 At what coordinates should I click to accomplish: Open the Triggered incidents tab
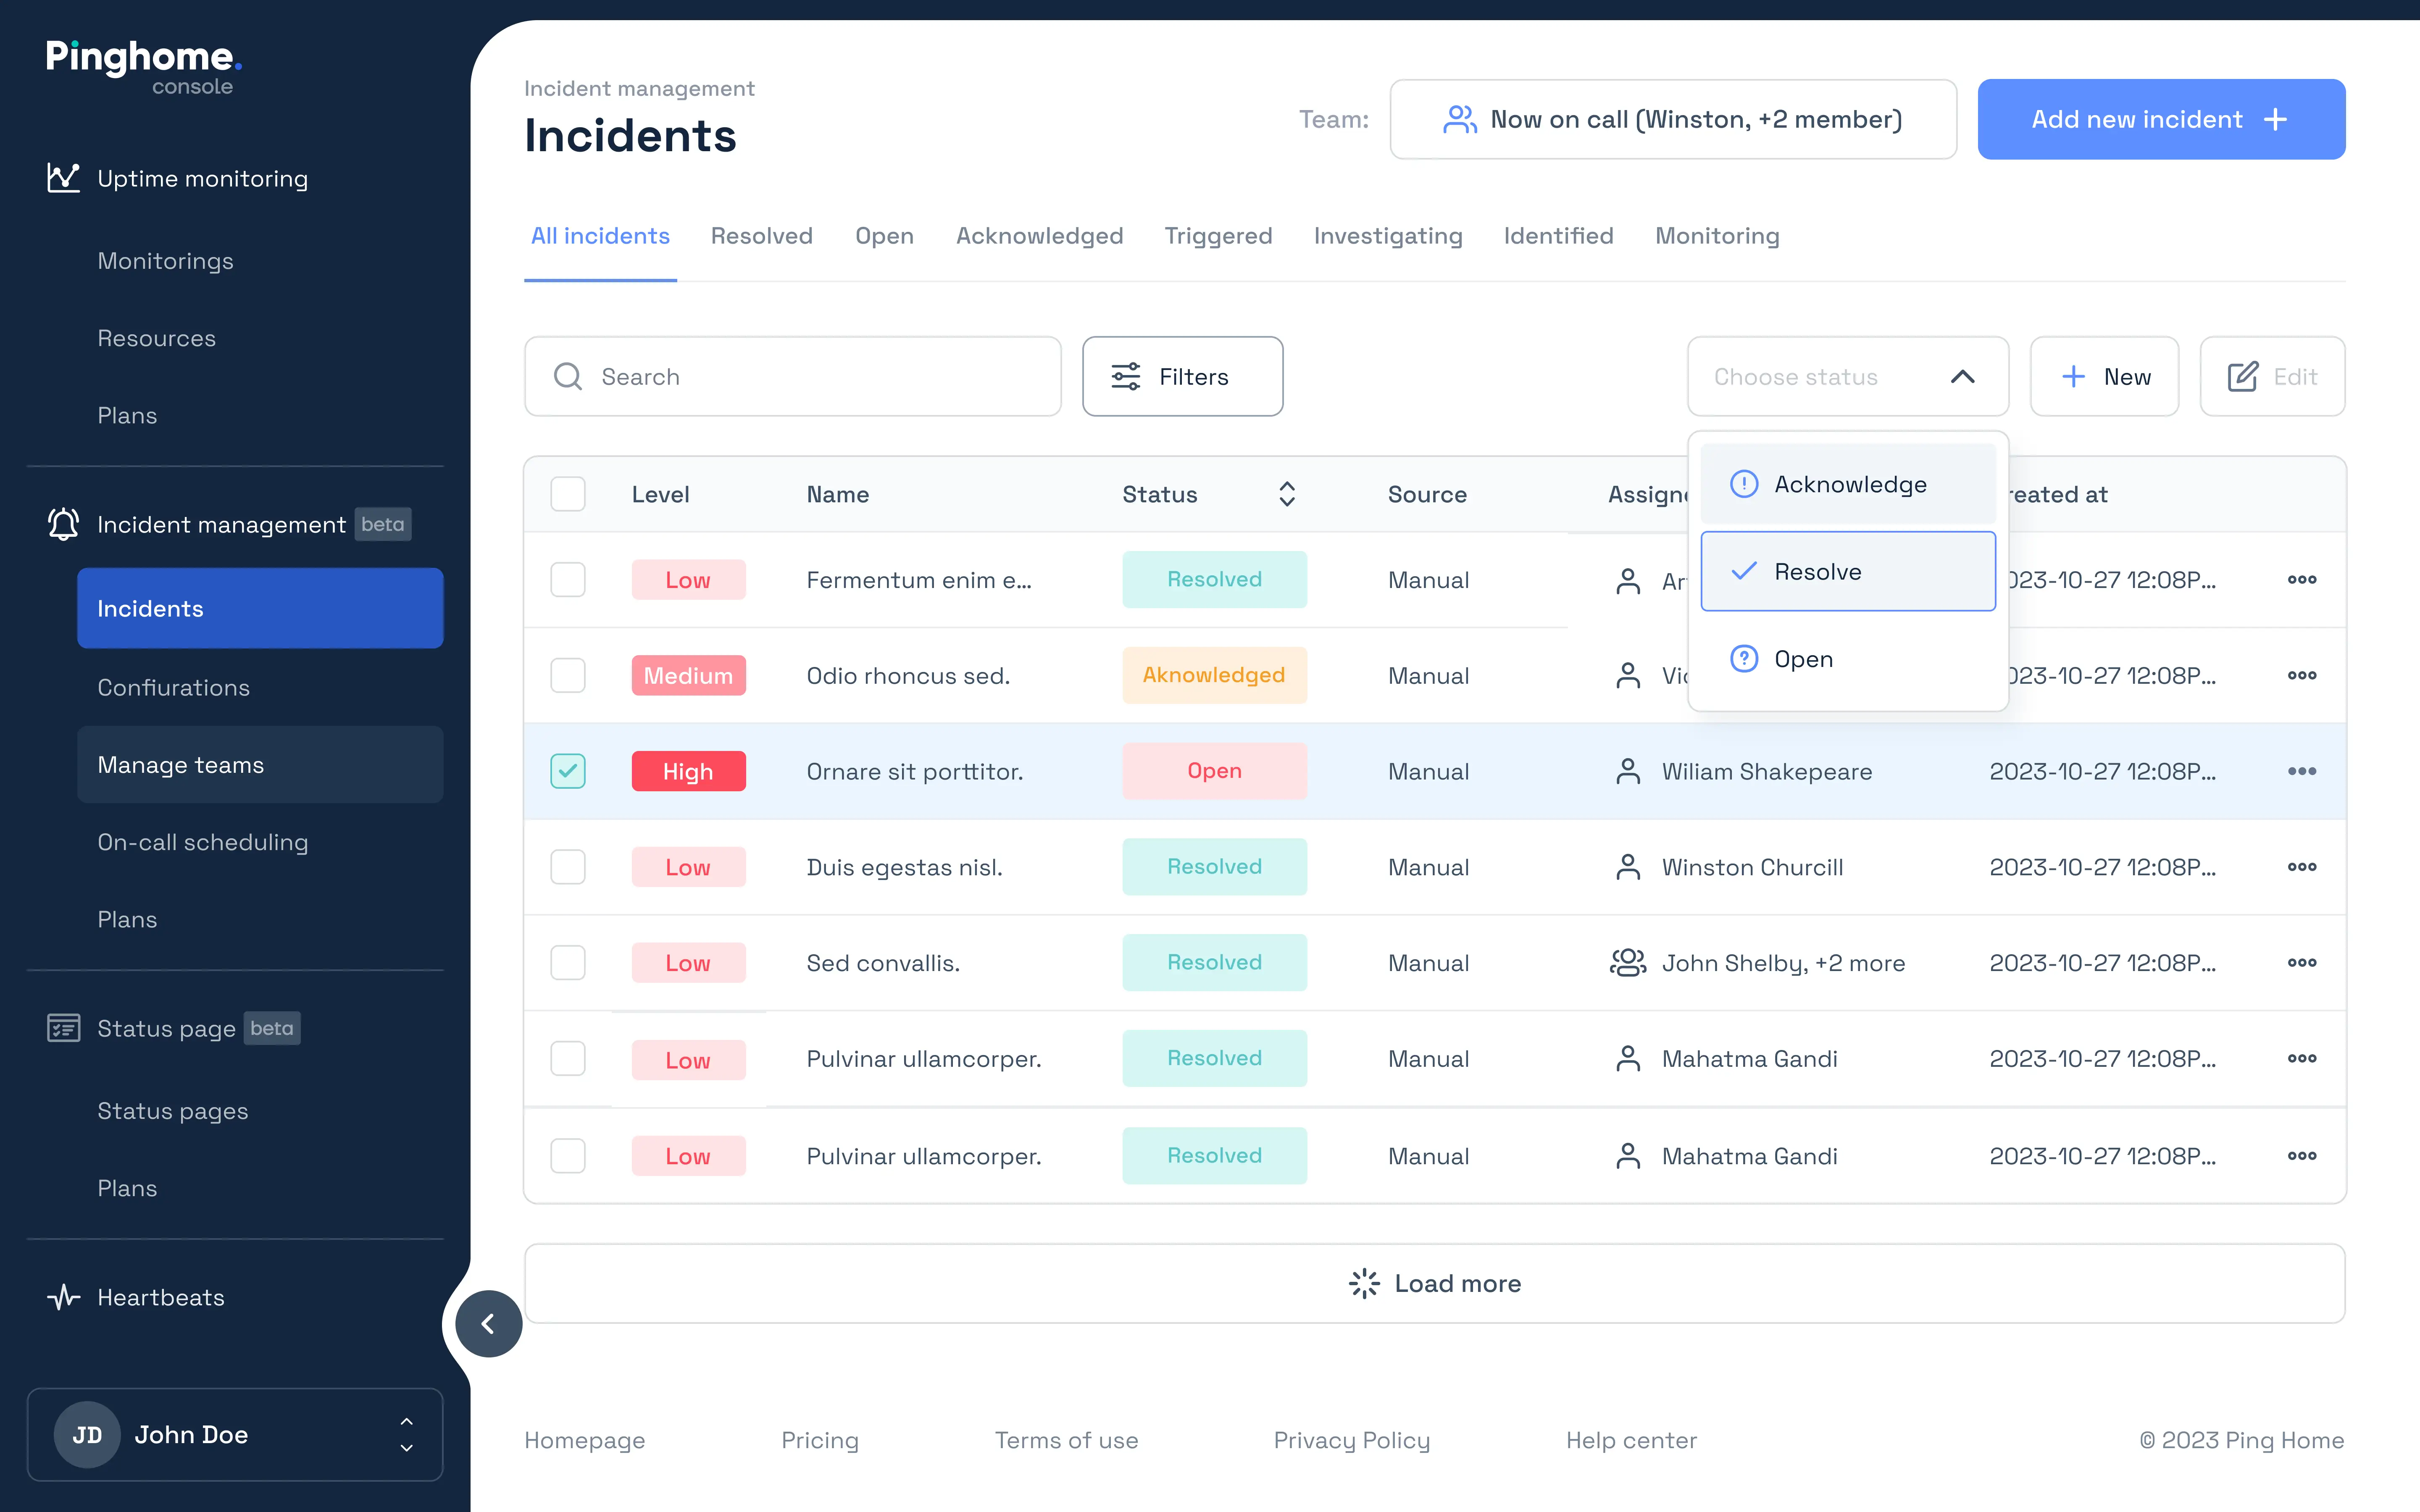click(1218, 236)
